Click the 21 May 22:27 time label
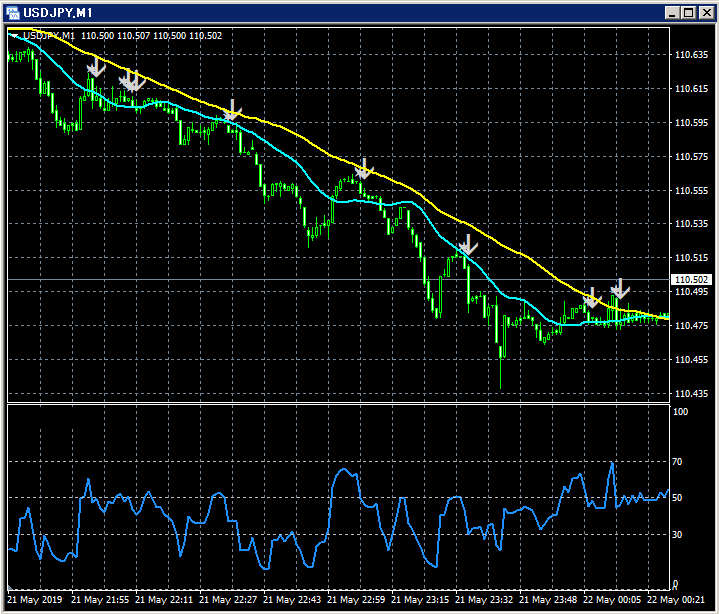This screenshot has height=614, width=719. [228, 600]
